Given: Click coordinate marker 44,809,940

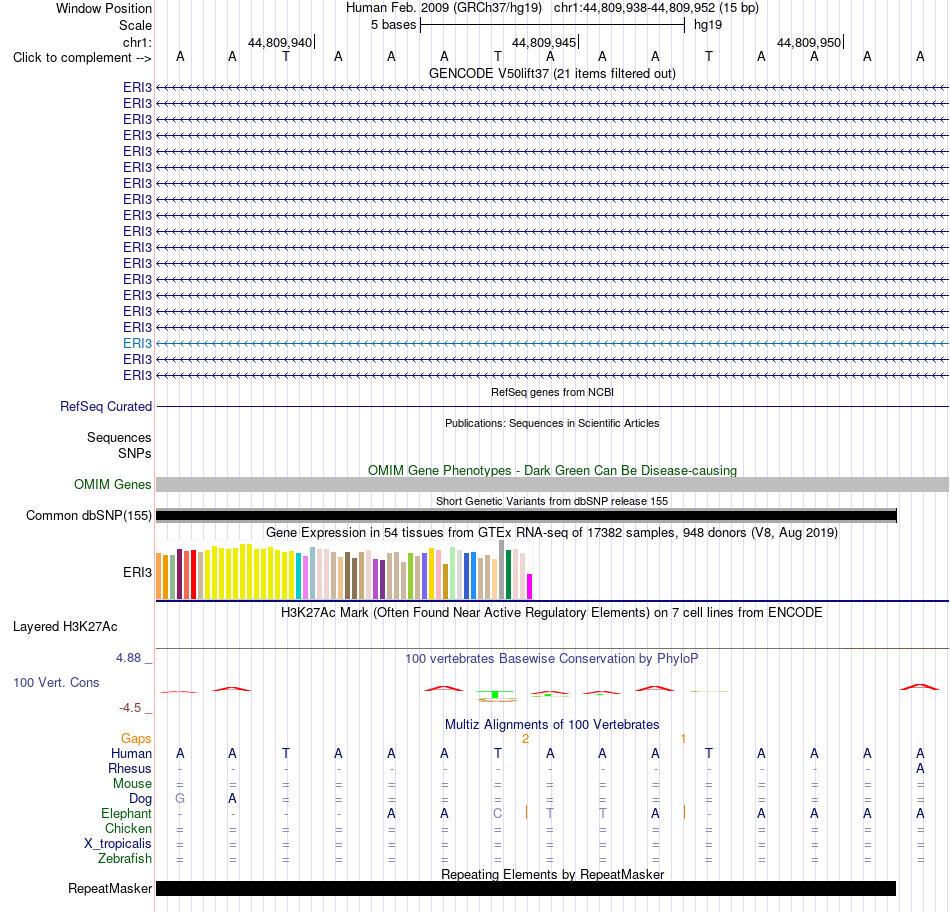Looking at the screenshot, I should click(280, 42).
